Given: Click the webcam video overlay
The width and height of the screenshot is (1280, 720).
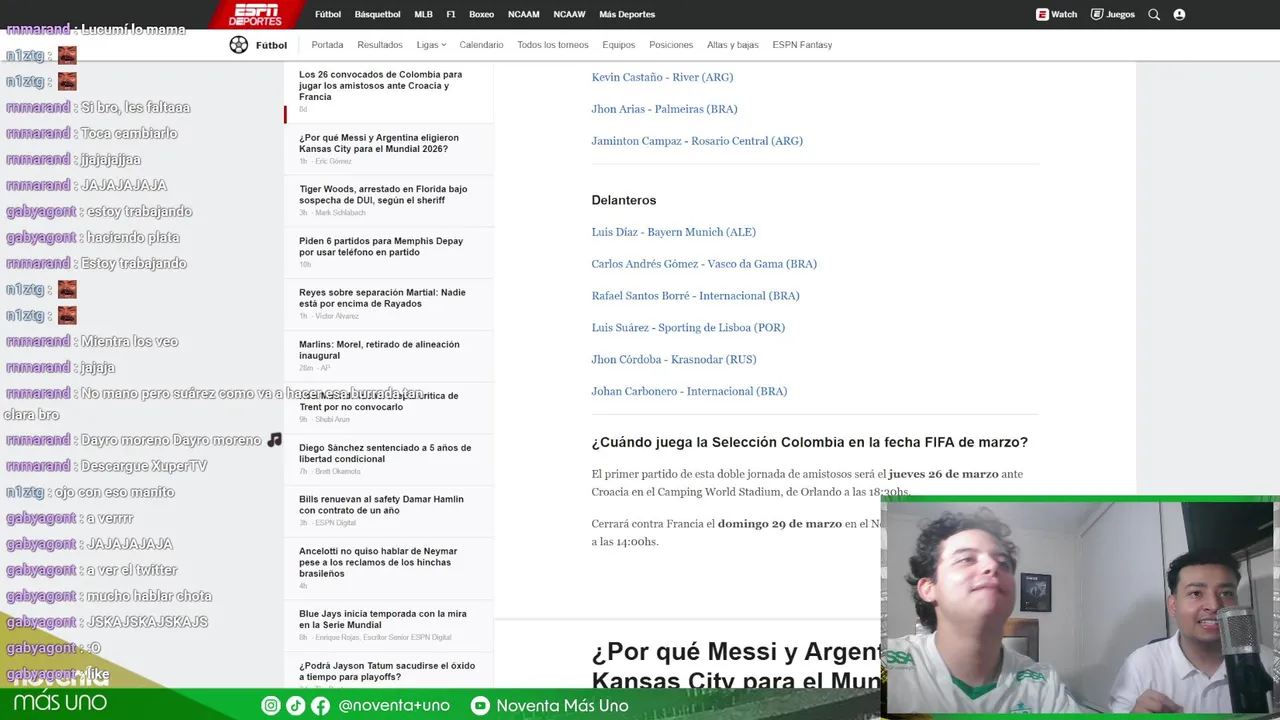Looking at the screenshot, I should [1080, 607].
